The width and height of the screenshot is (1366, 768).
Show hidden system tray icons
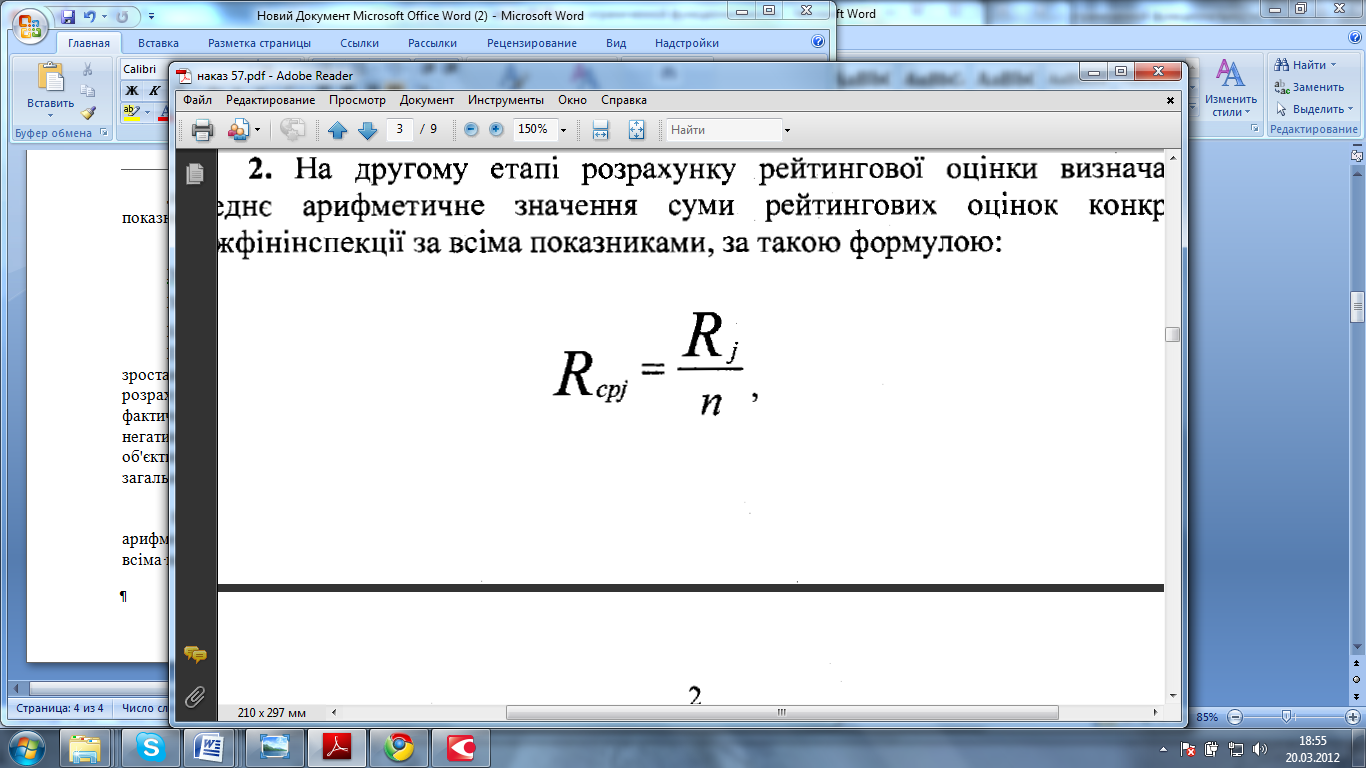(x=1164, y=748)
